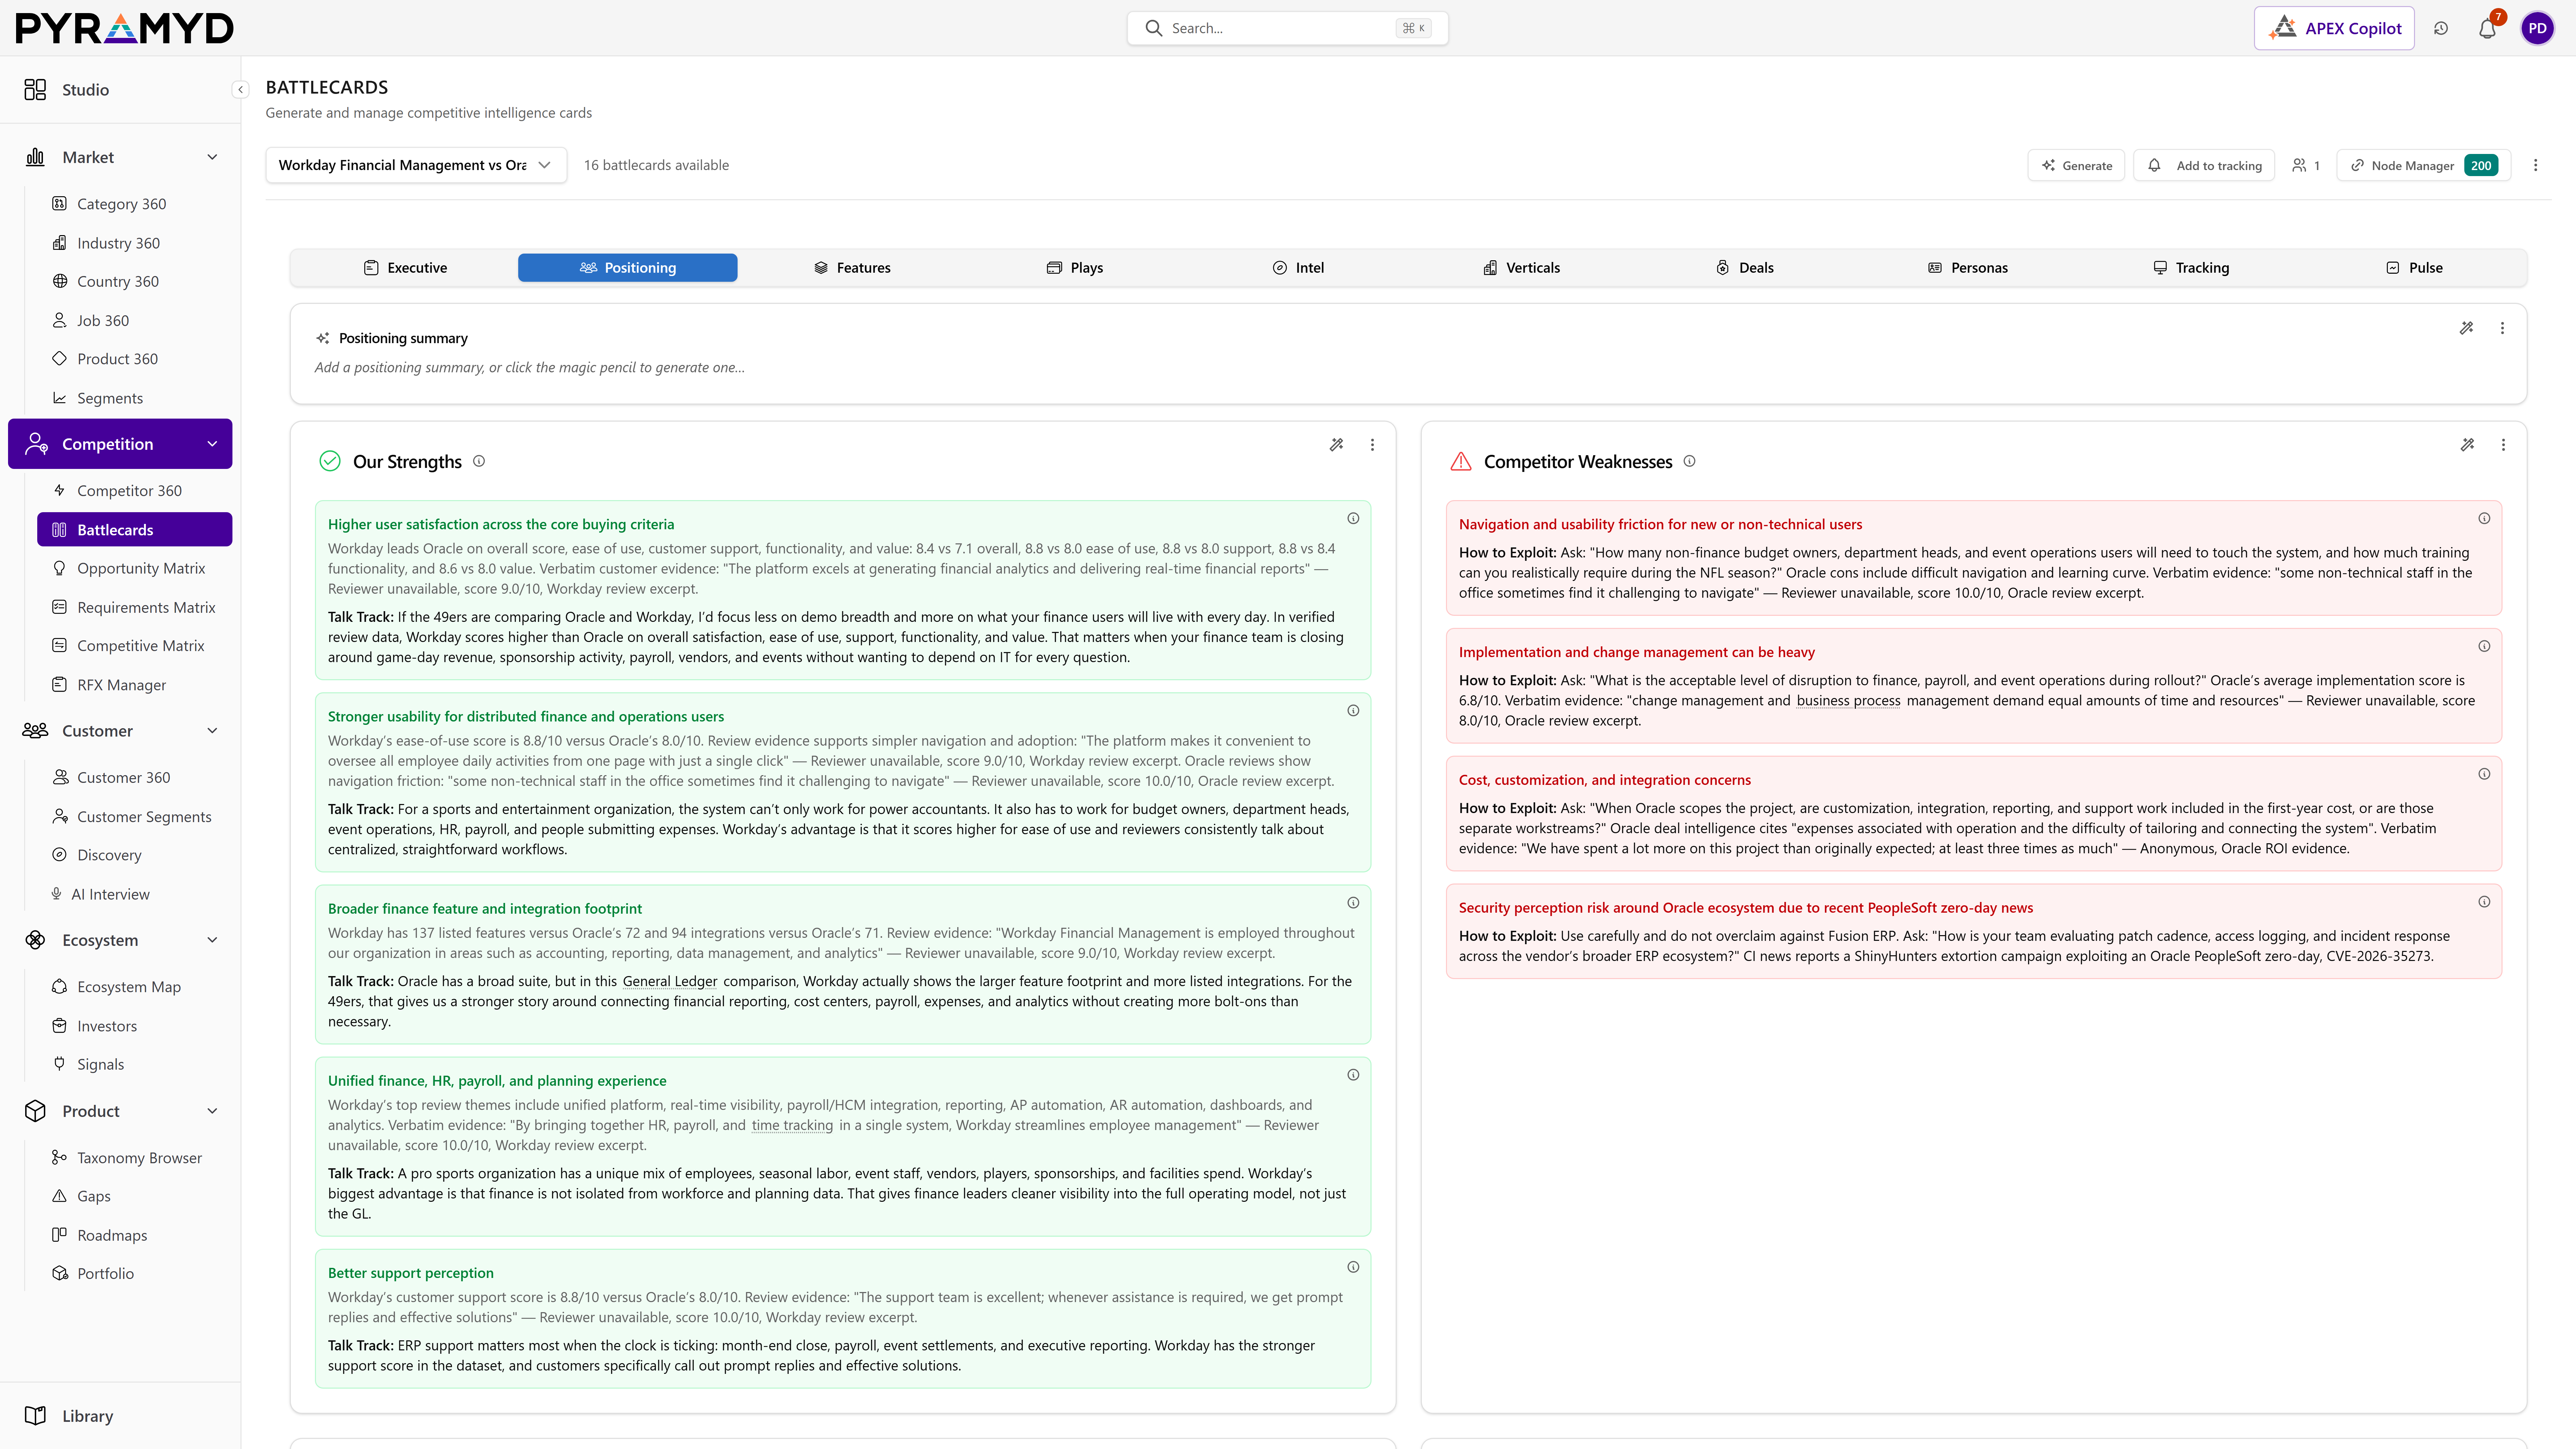Open the PD user avatar
The width and height of the screenshot is (2576, 1449).
click(2537, 28)
